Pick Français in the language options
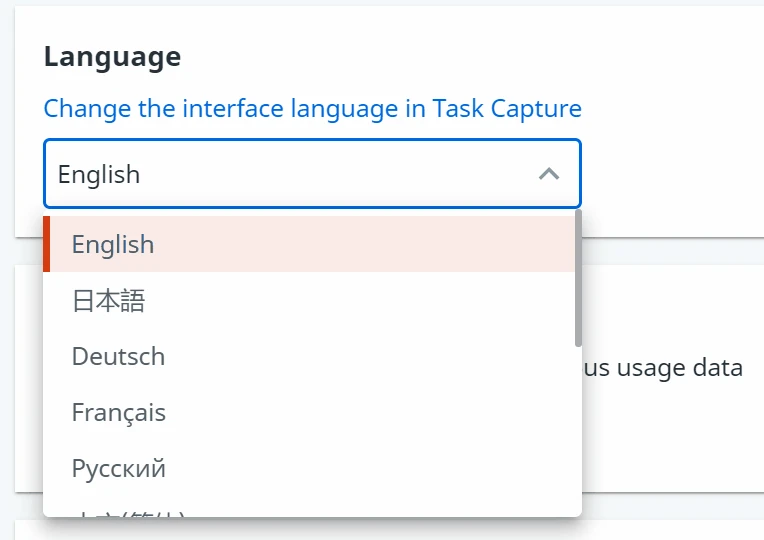The height and width of the screenshot is (540, 764). 312,412
